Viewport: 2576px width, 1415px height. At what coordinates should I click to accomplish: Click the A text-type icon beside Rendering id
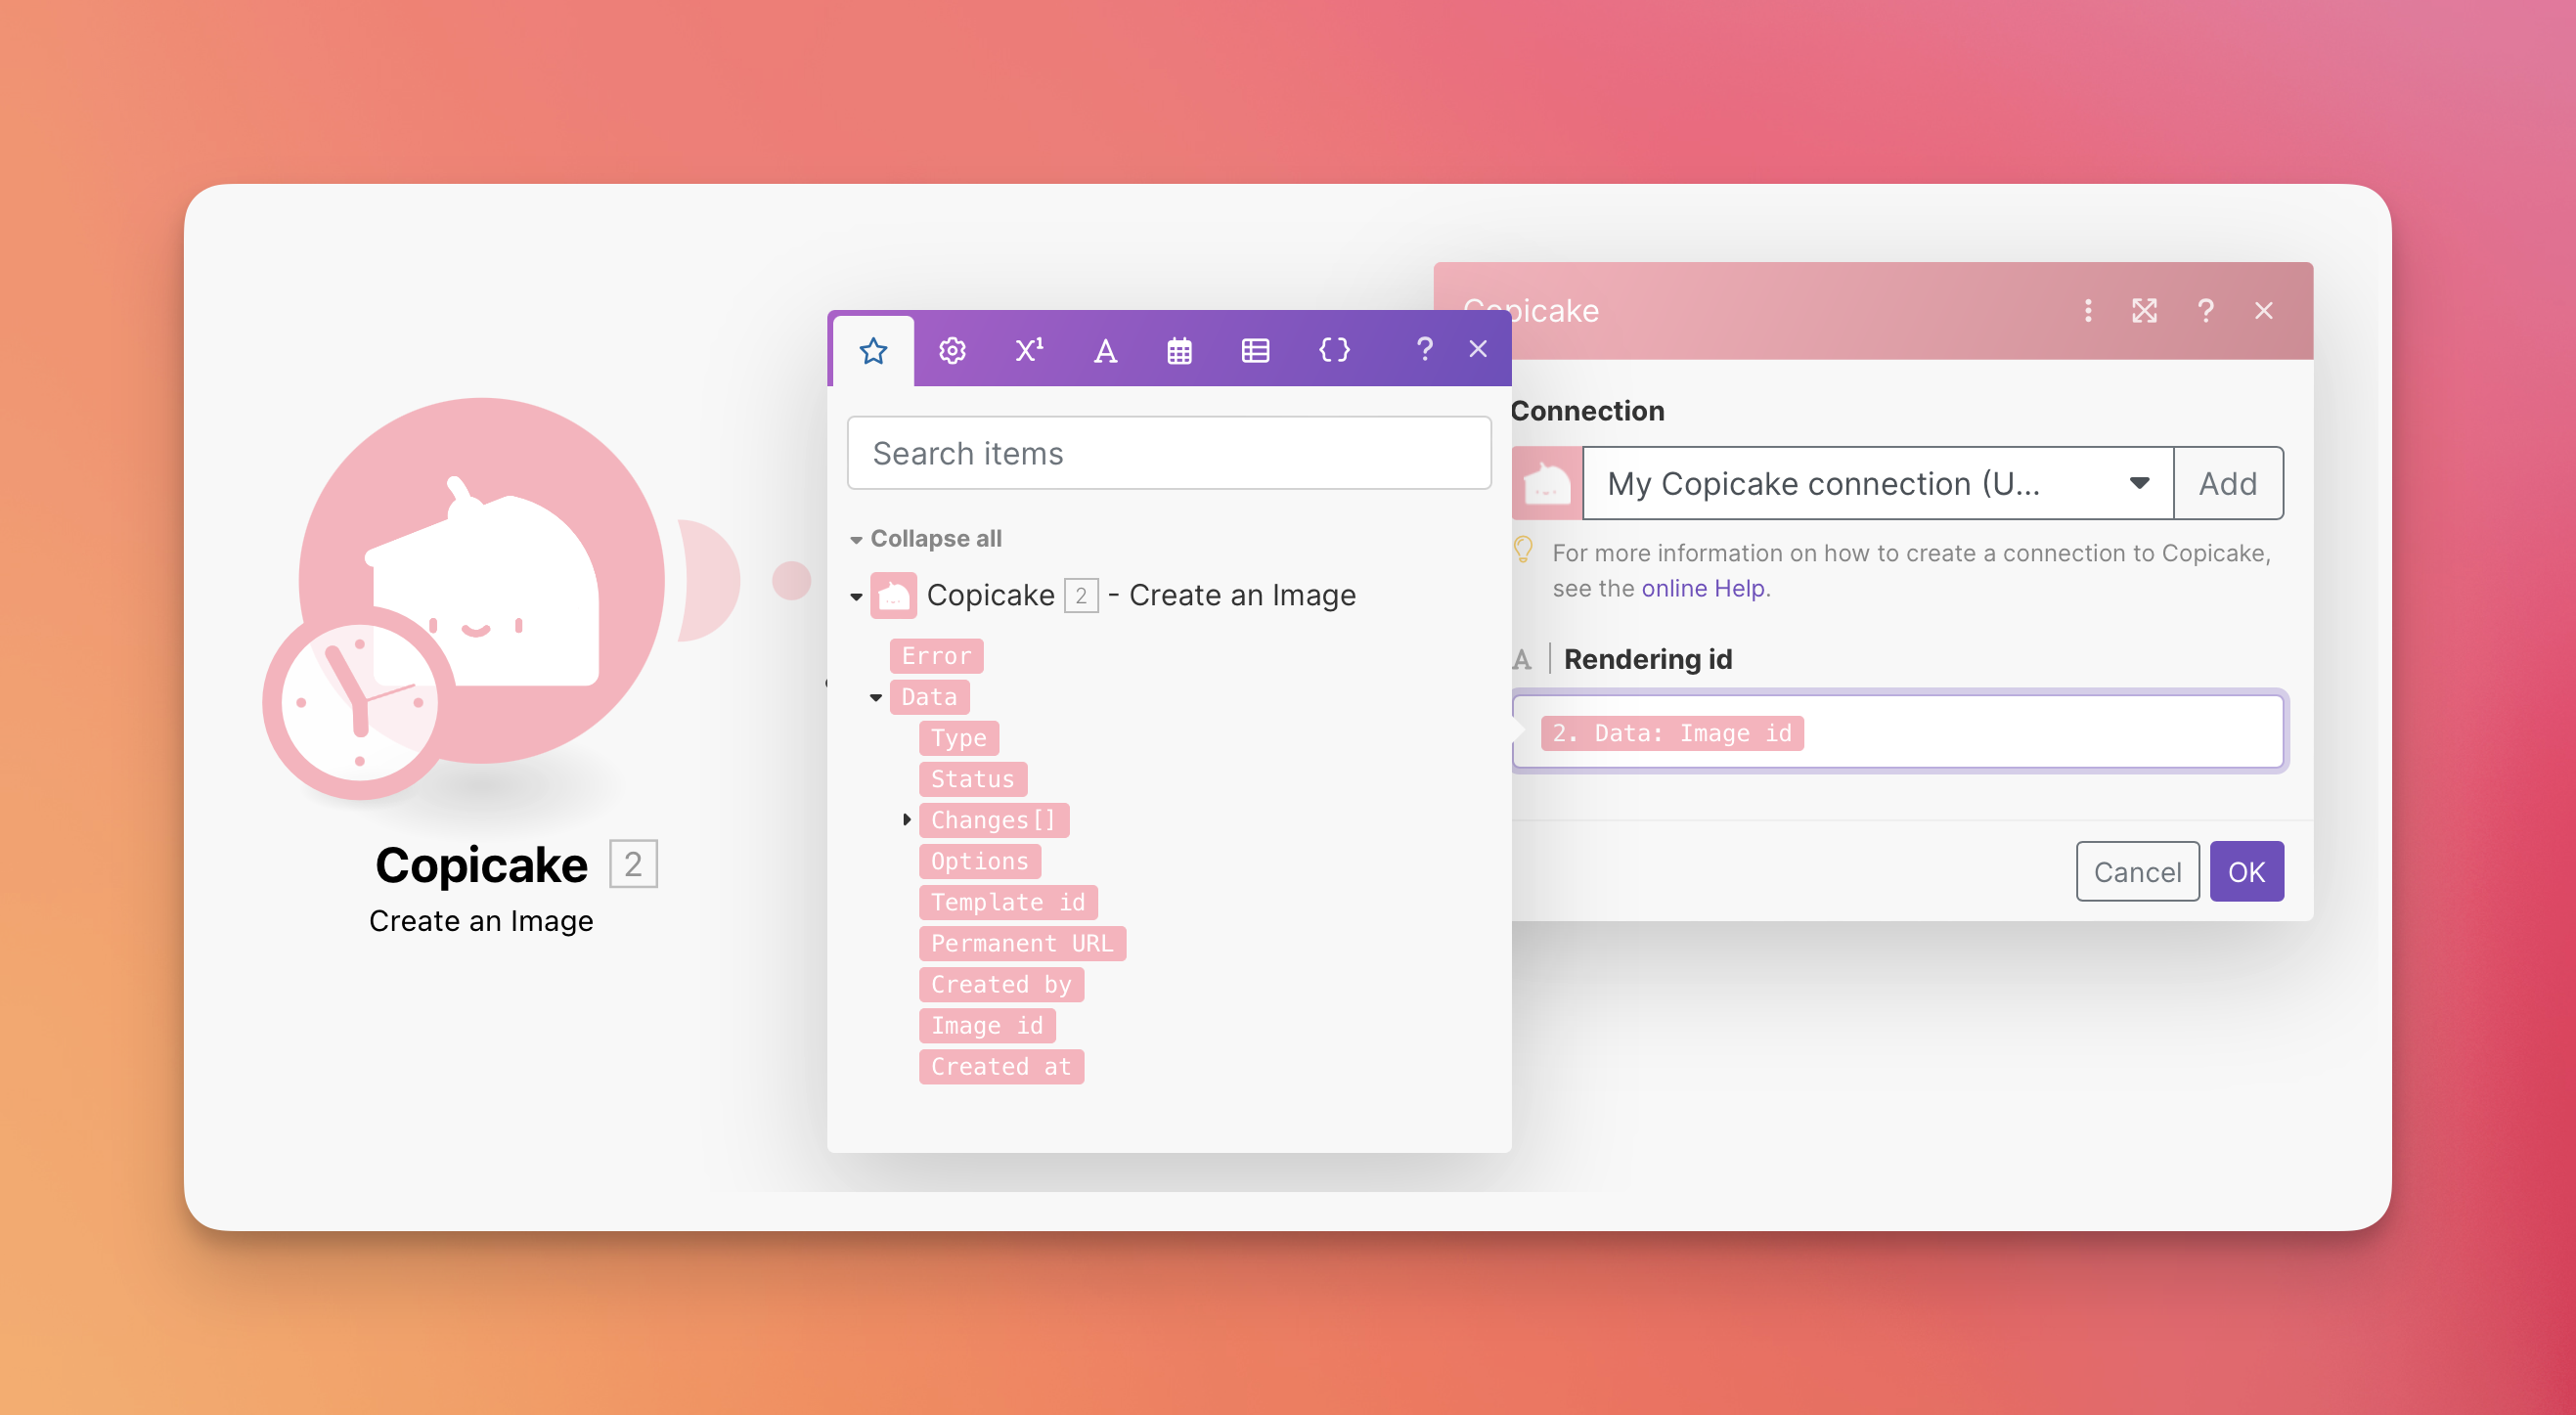tap(1521, 660)
